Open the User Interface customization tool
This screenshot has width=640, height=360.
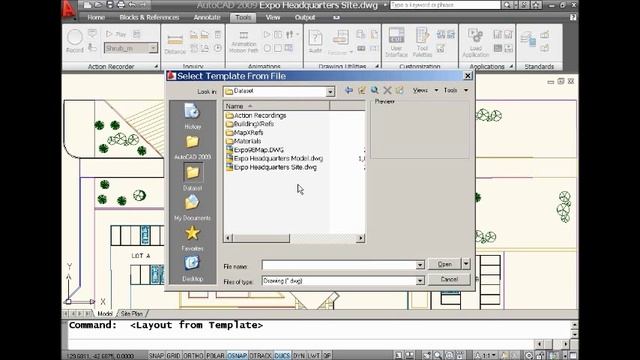(396, 42)
